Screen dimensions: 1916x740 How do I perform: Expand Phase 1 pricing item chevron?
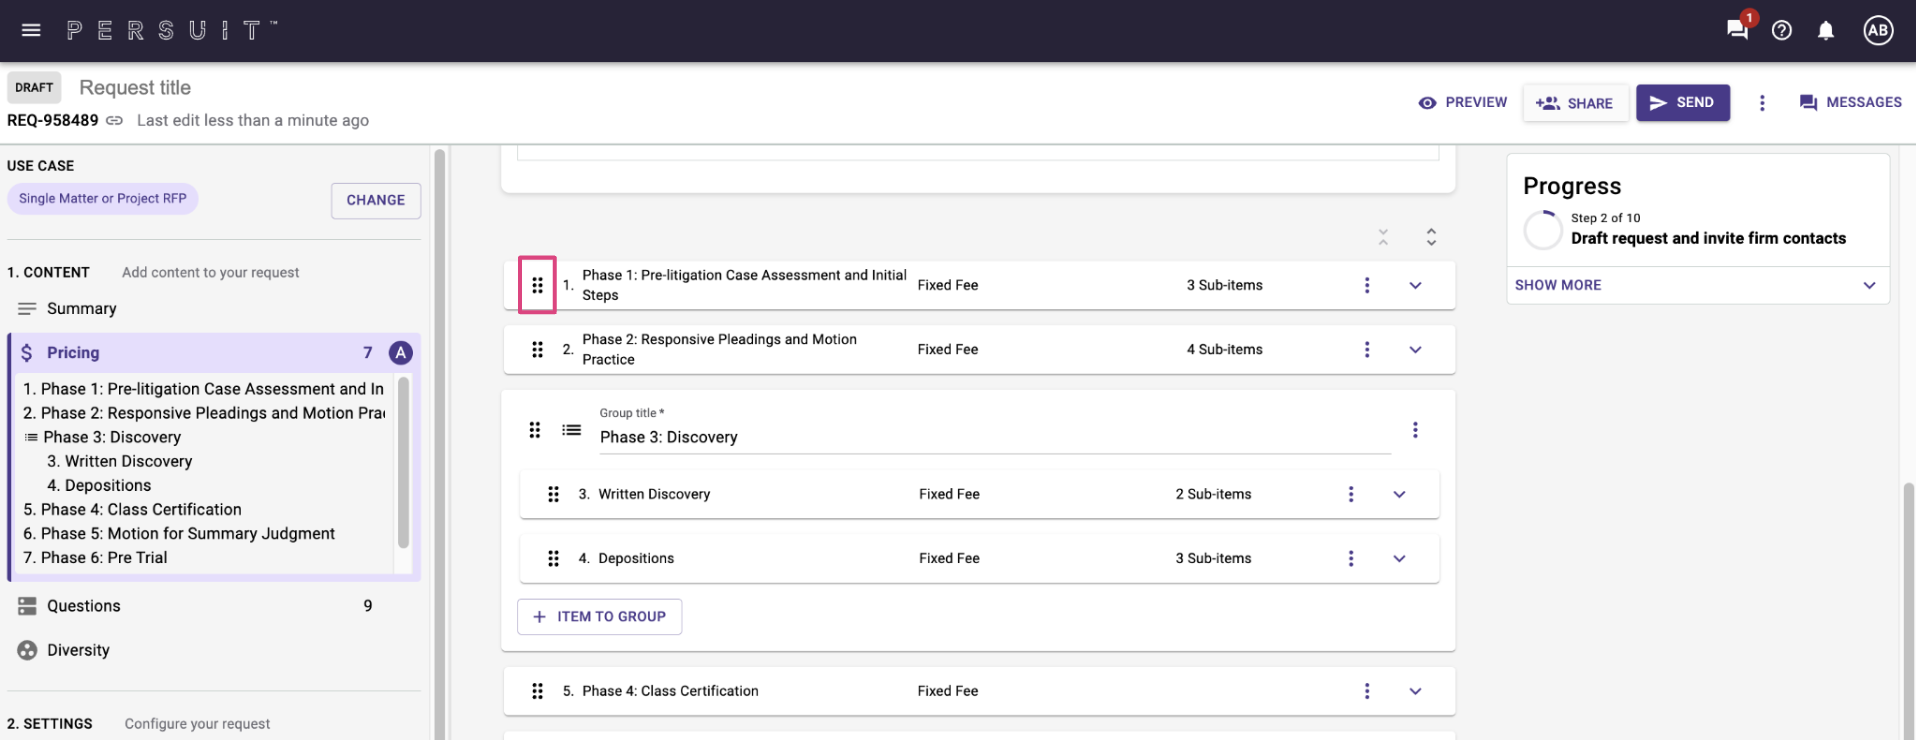coord(1415,285)
